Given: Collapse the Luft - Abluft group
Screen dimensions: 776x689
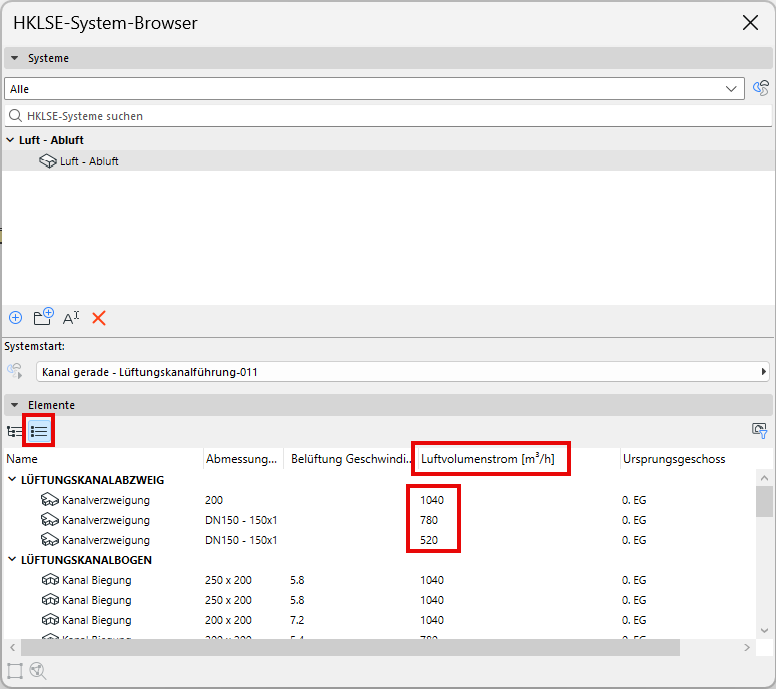Looking at the screenshot, I should click(10, 140).
